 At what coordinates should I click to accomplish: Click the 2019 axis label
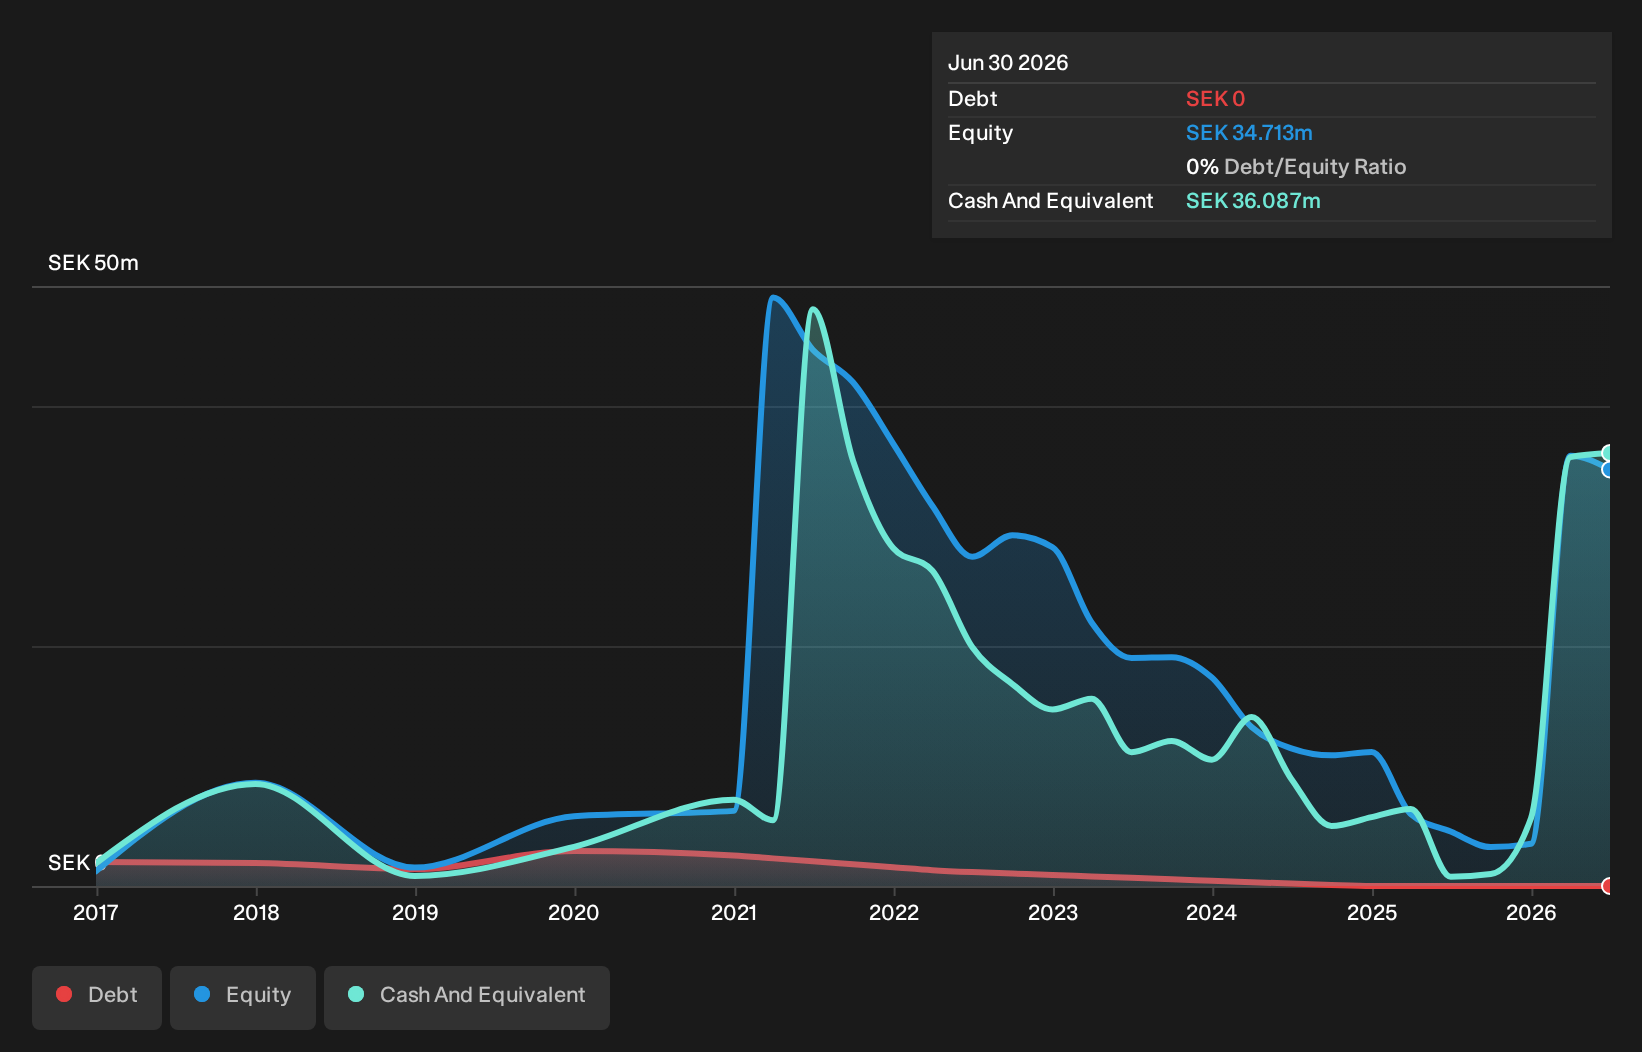tap(415, 912)
